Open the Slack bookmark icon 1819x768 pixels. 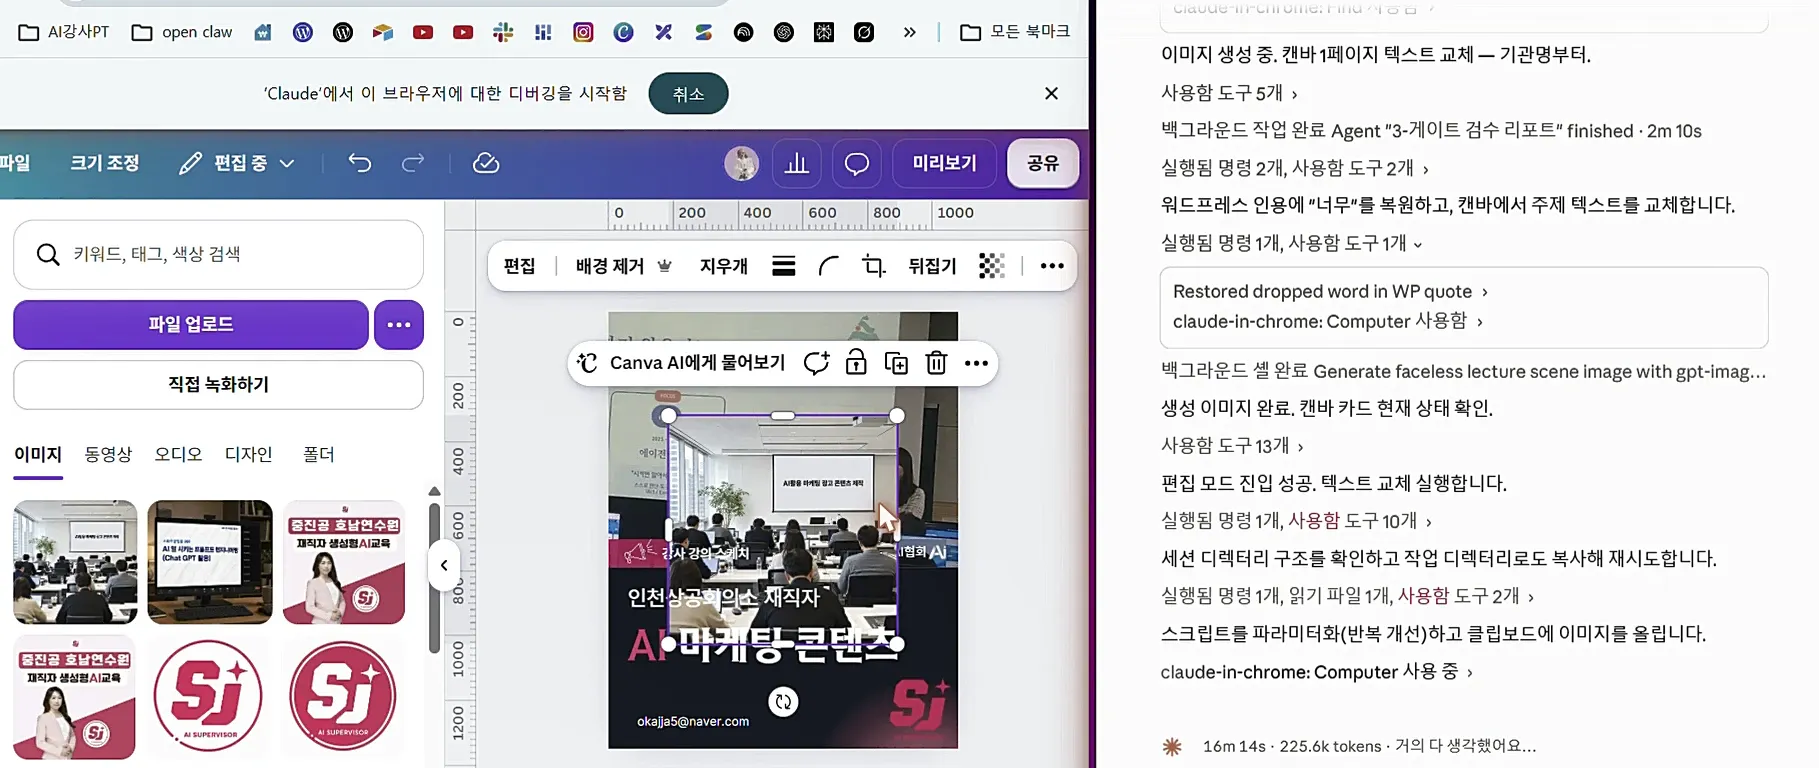(x=503, y=32)
